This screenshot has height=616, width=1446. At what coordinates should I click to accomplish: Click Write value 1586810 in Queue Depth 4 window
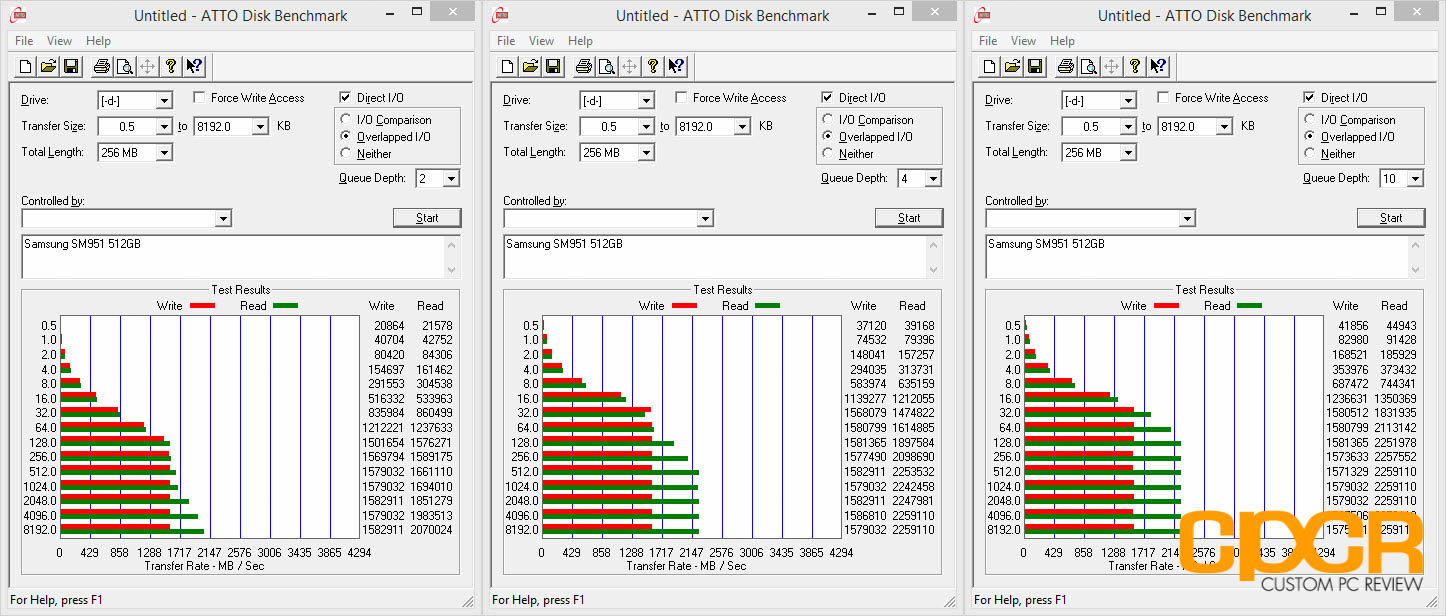pyautogui.click(x=865, y=516)
